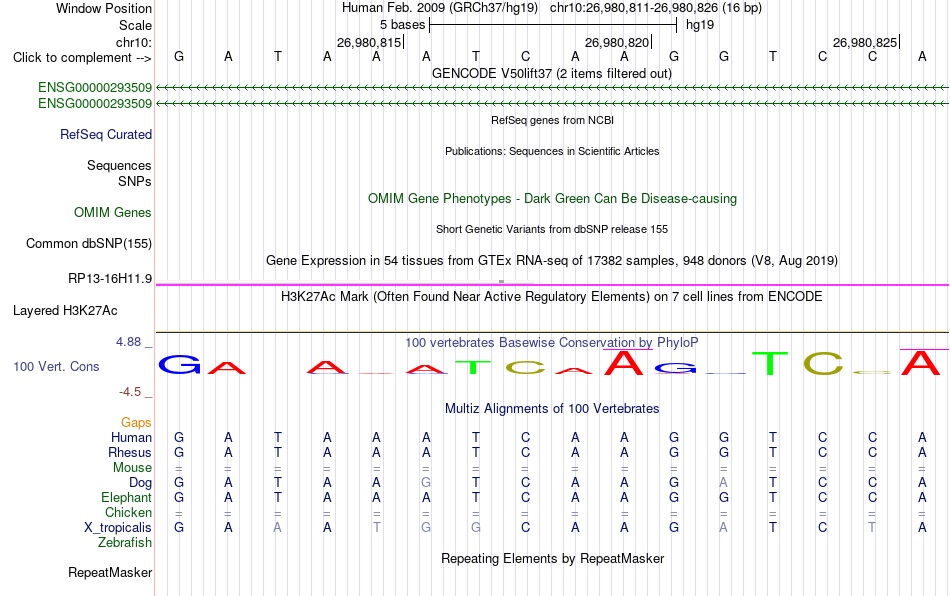Screen dimensions: 950x596
Task: Click the large blue G in the conservation logo
Action: [x=179, y=365]
